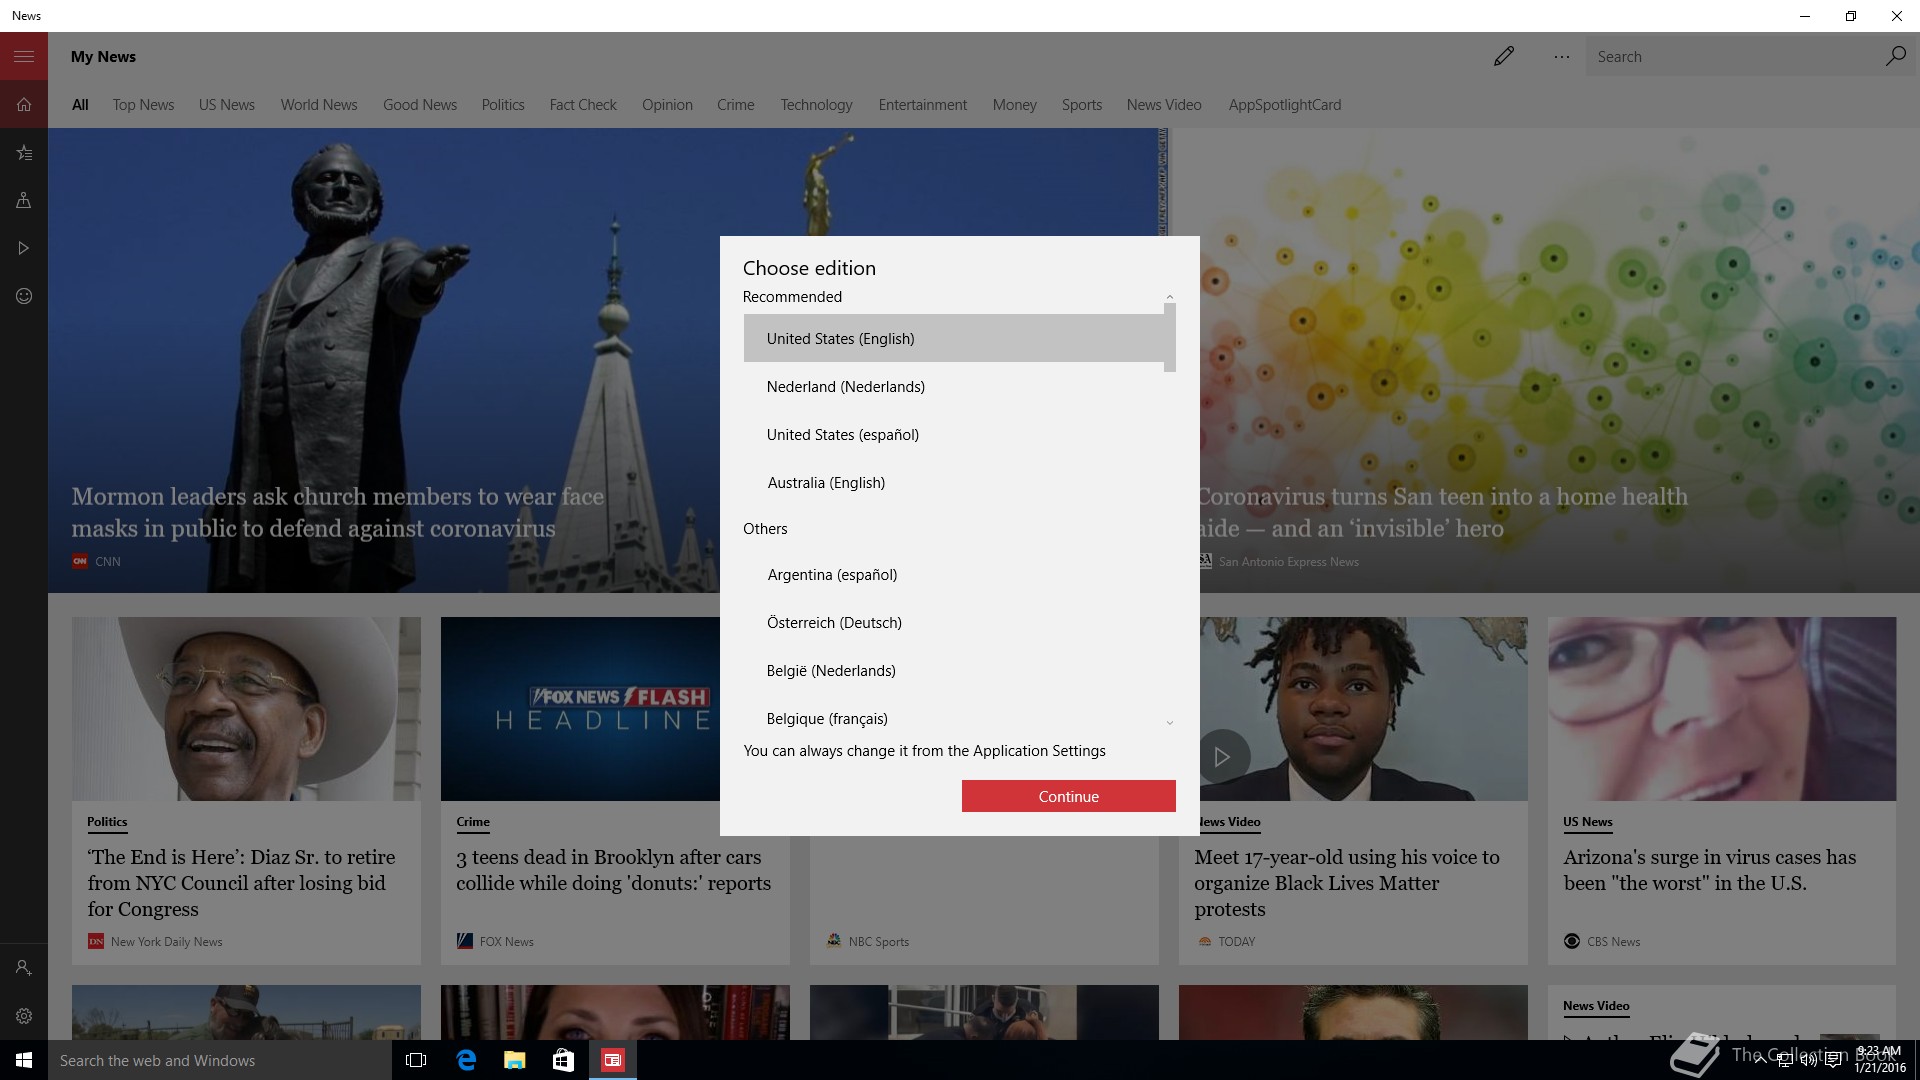Switch to Entertainment tab

point(923,105)
